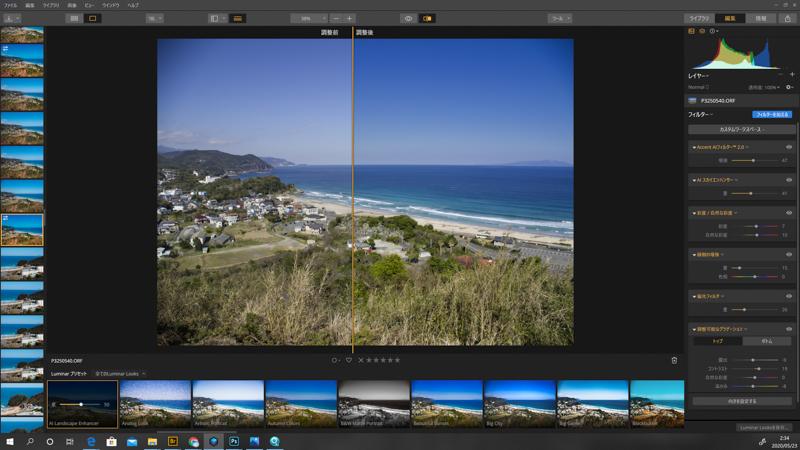Image resolution: width=800 pixels, height=450 pixels.
Task: Open the ヘルプ menu
Action: 133,5
